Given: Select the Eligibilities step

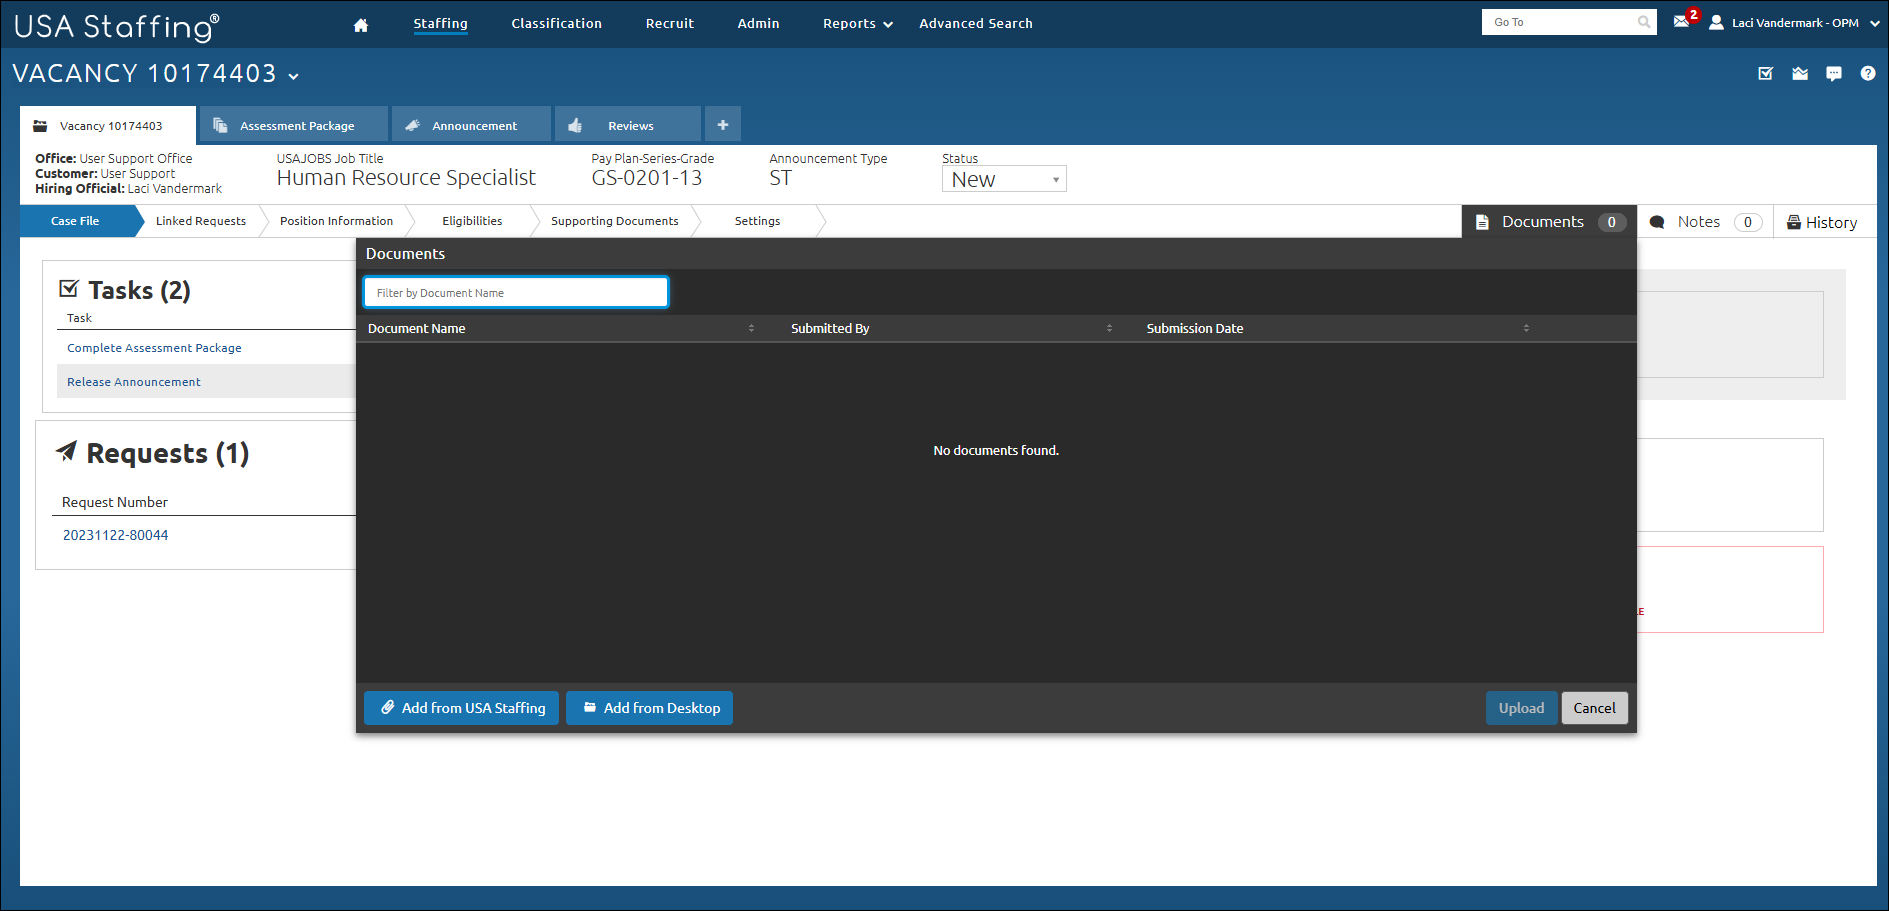Looking at the screenshot, I should point(473,221).
